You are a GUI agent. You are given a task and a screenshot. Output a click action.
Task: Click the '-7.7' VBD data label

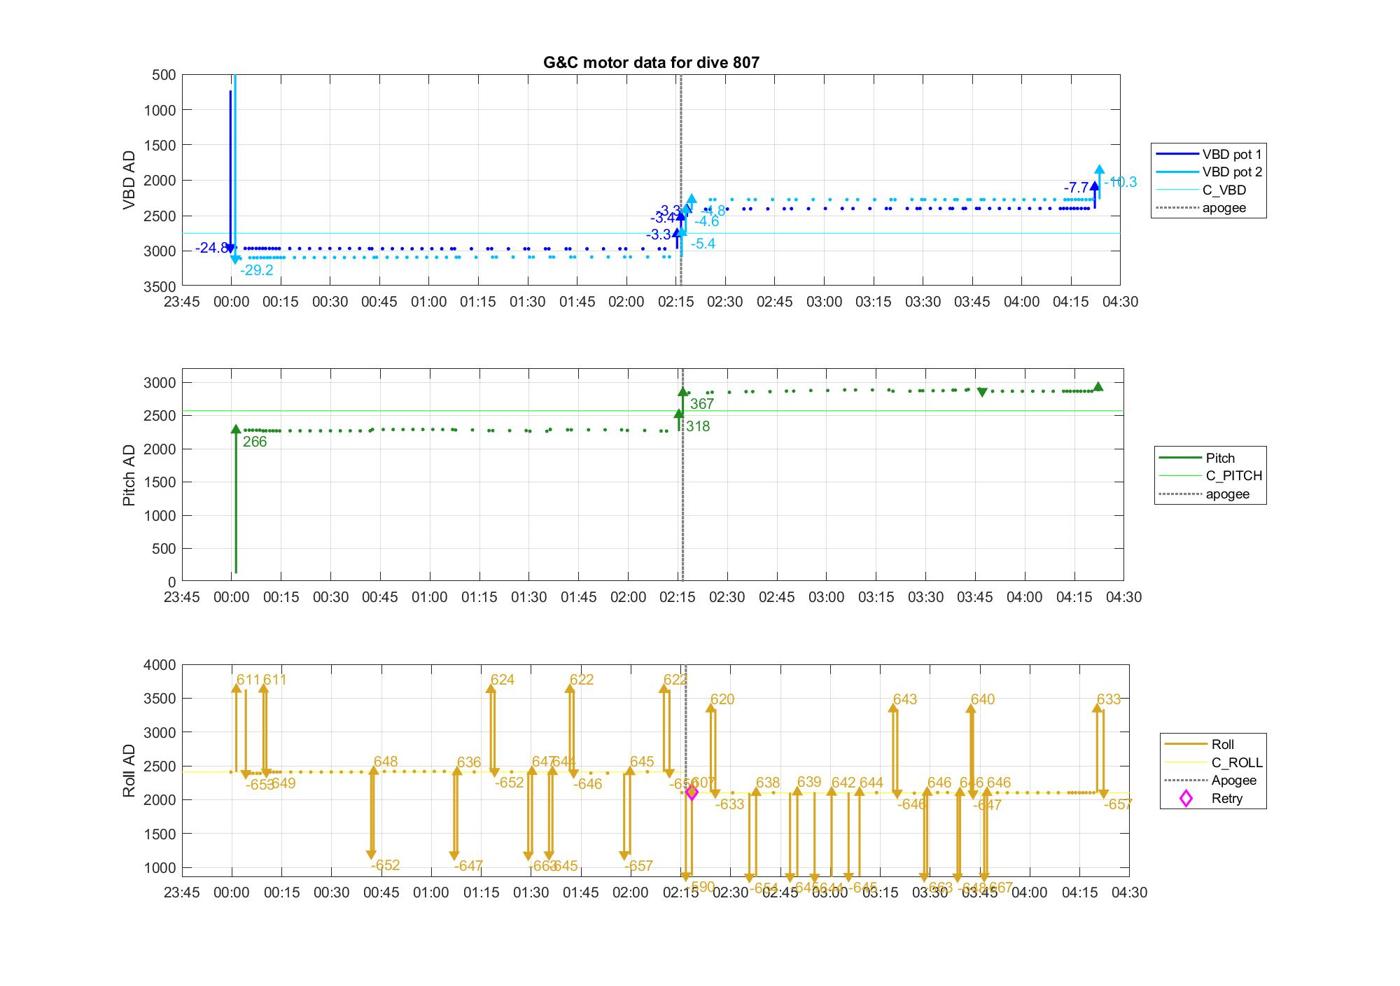pos(1077,188)
